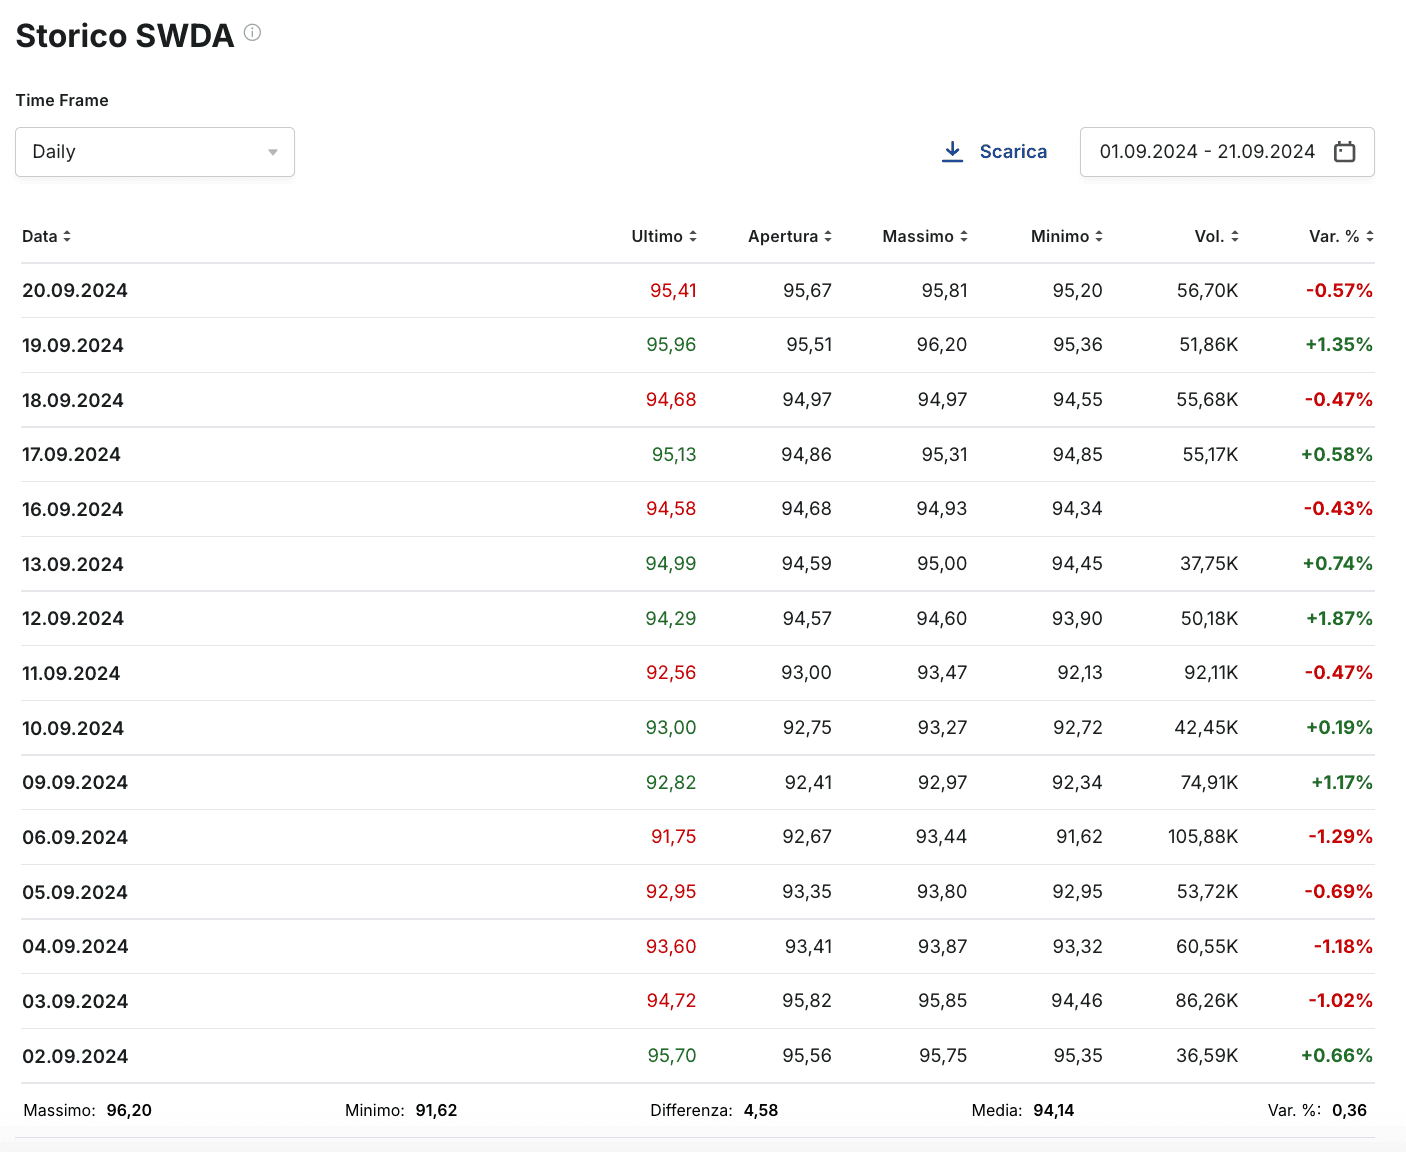
Task: Click the info icon next to Storico SWDA
Action: [x=253, y=33]
